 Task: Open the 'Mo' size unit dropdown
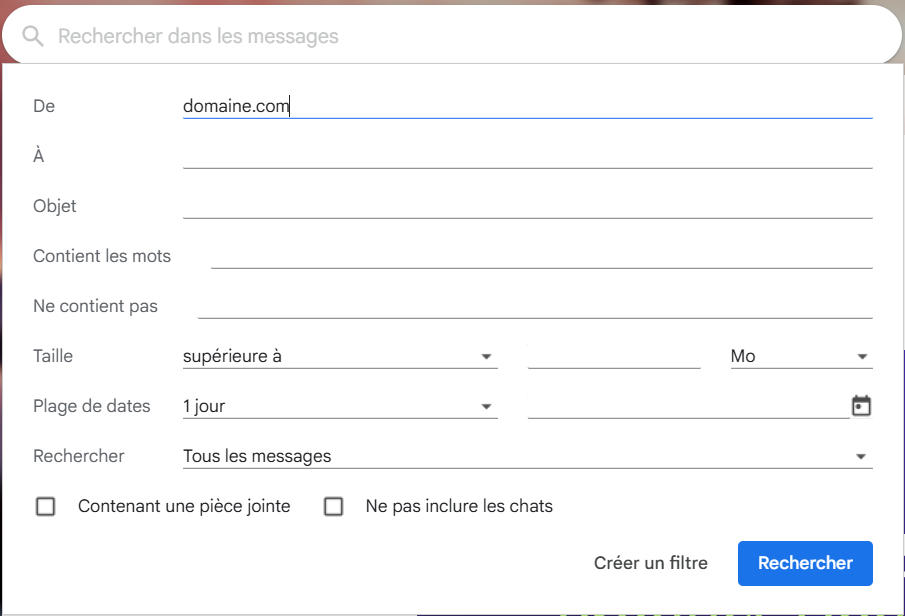(x=800, y=356)
